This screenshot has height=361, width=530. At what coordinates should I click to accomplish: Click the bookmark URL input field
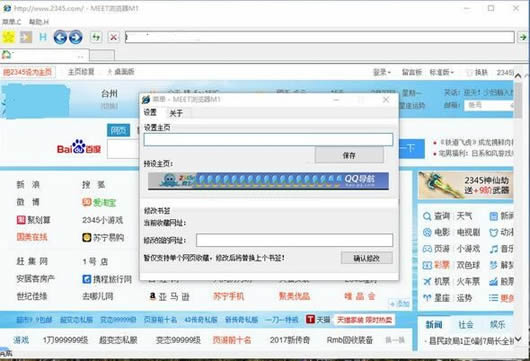(294, 240)
